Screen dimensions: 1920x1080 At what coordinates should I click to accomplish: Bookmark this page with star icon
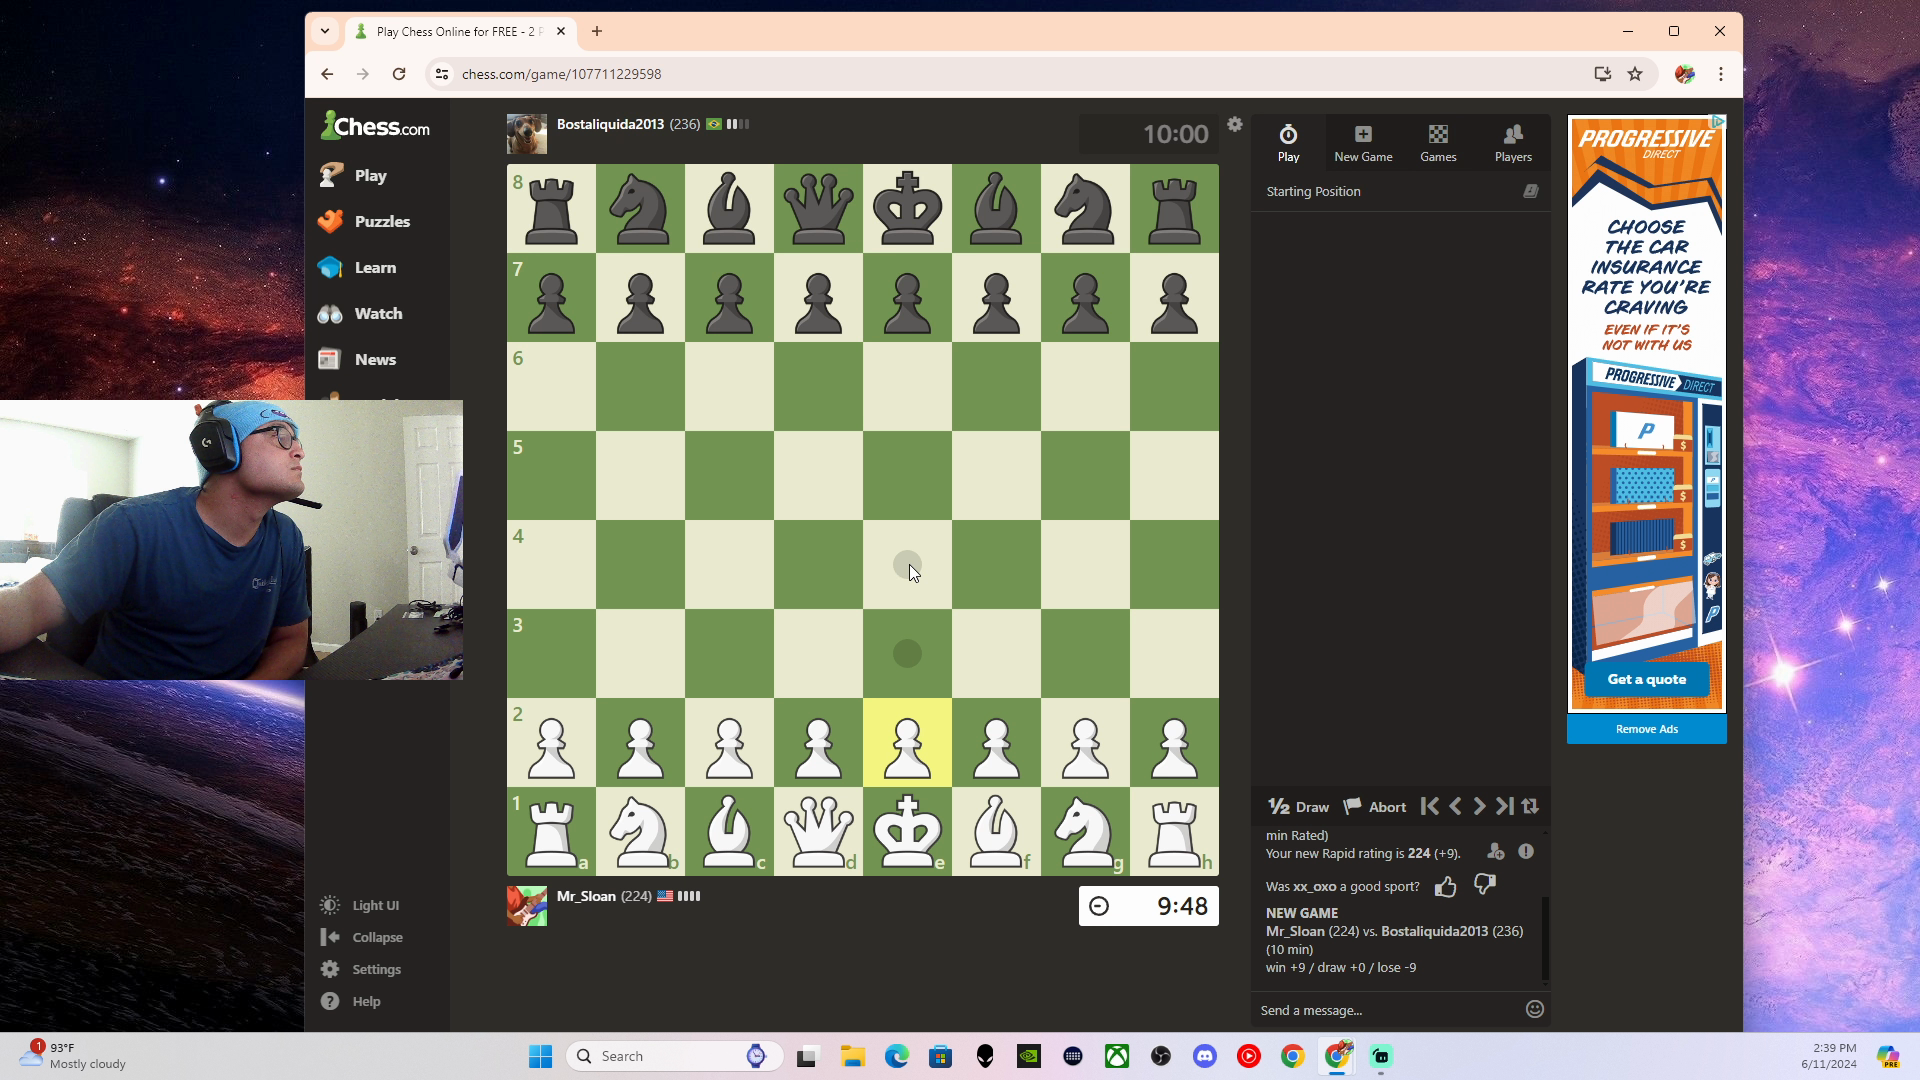[1635, 74]
